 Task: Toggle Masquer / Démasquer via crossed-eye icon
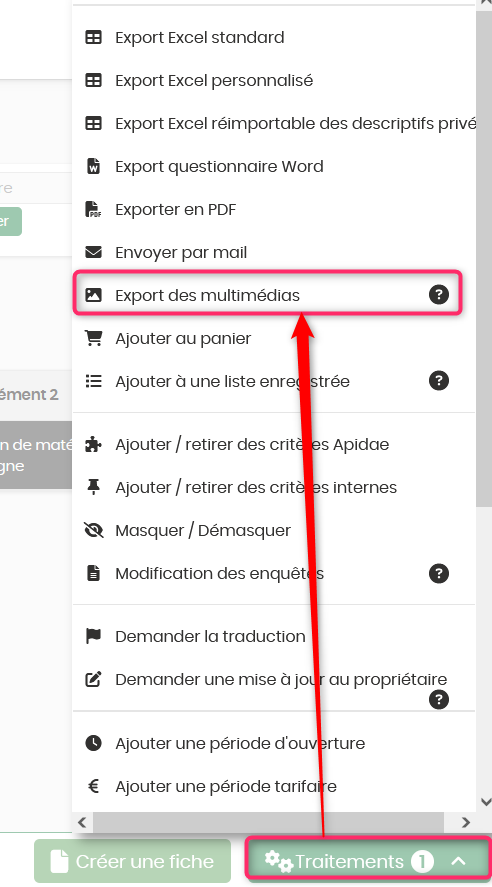pos(93,530)
